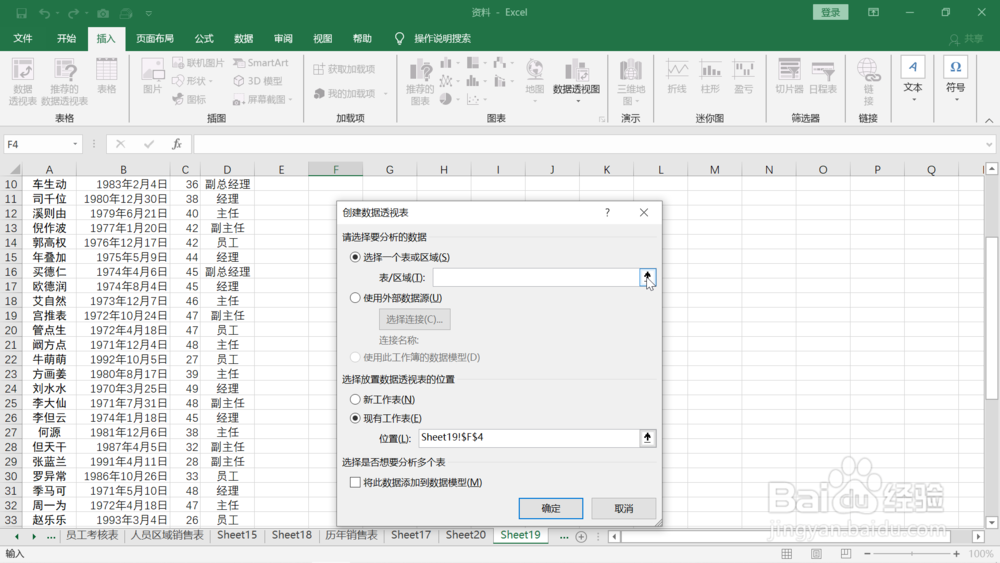This screenshot has width=1000, height=563.
Task: Choose the Existing Worksheet radio option
Action: pos(355,418)
